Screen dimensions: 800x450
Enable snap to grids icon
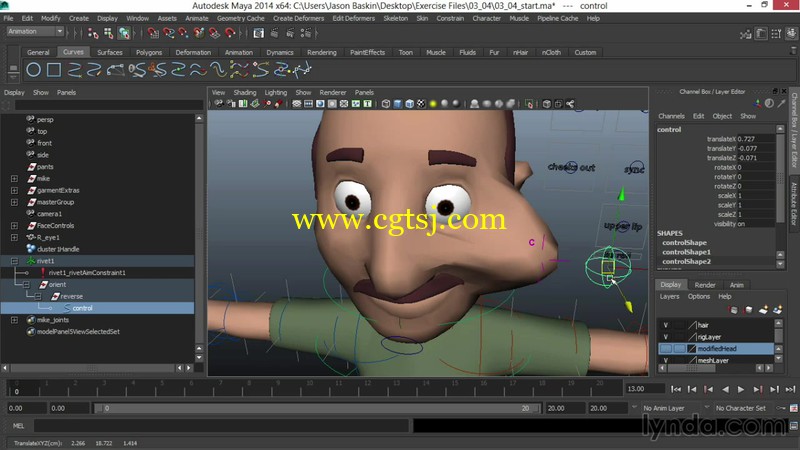[x=153, y=33]
